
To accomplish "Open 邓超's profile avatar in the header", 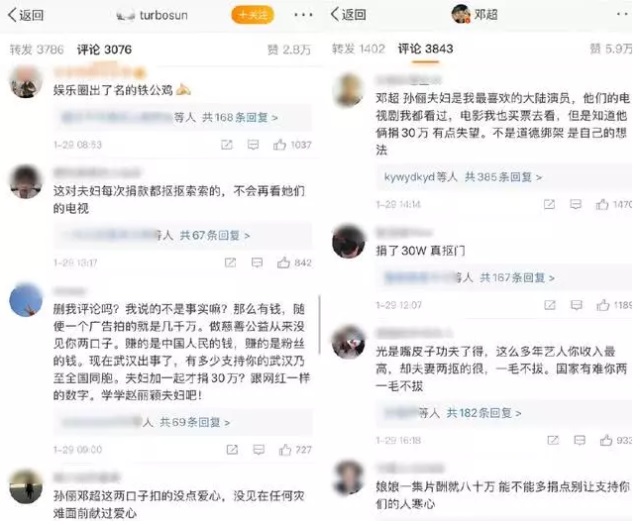I will pos(461,14).
